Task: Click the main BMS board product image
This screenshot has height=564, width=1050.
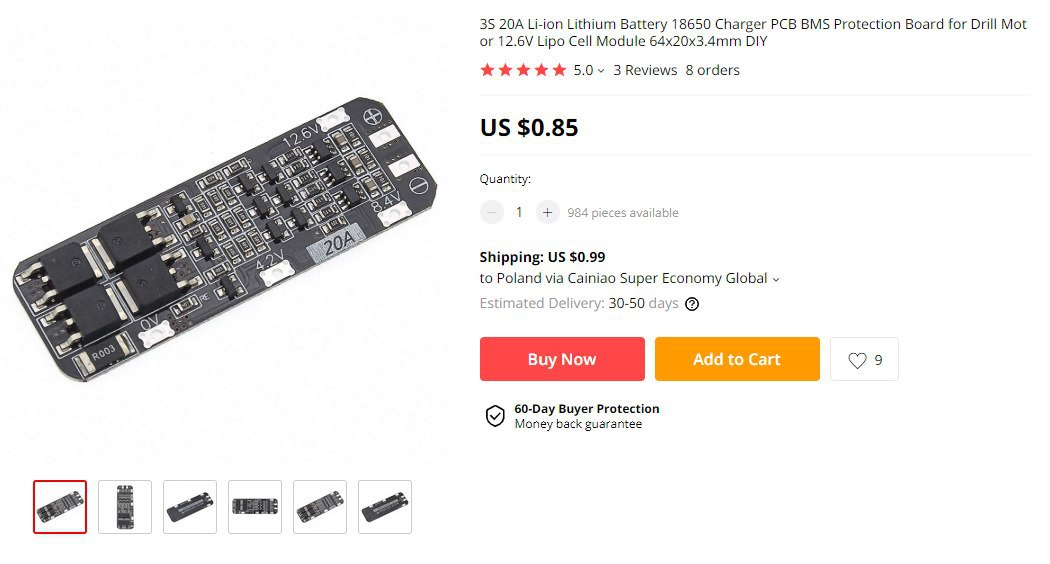Action: coord(225,239)
